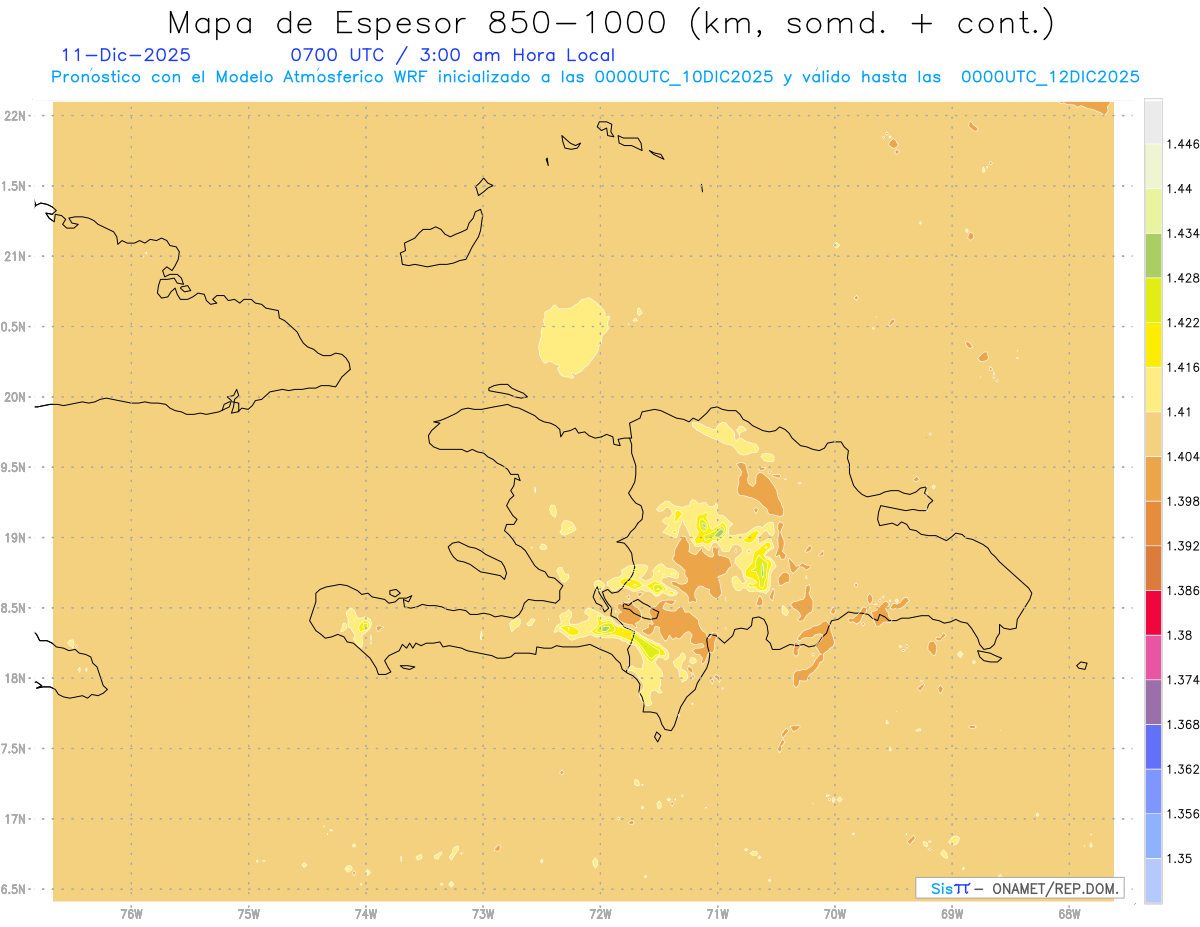Click the '70W' longitude axis label
Screen dimensions: 1200x927
pos(835,913)
